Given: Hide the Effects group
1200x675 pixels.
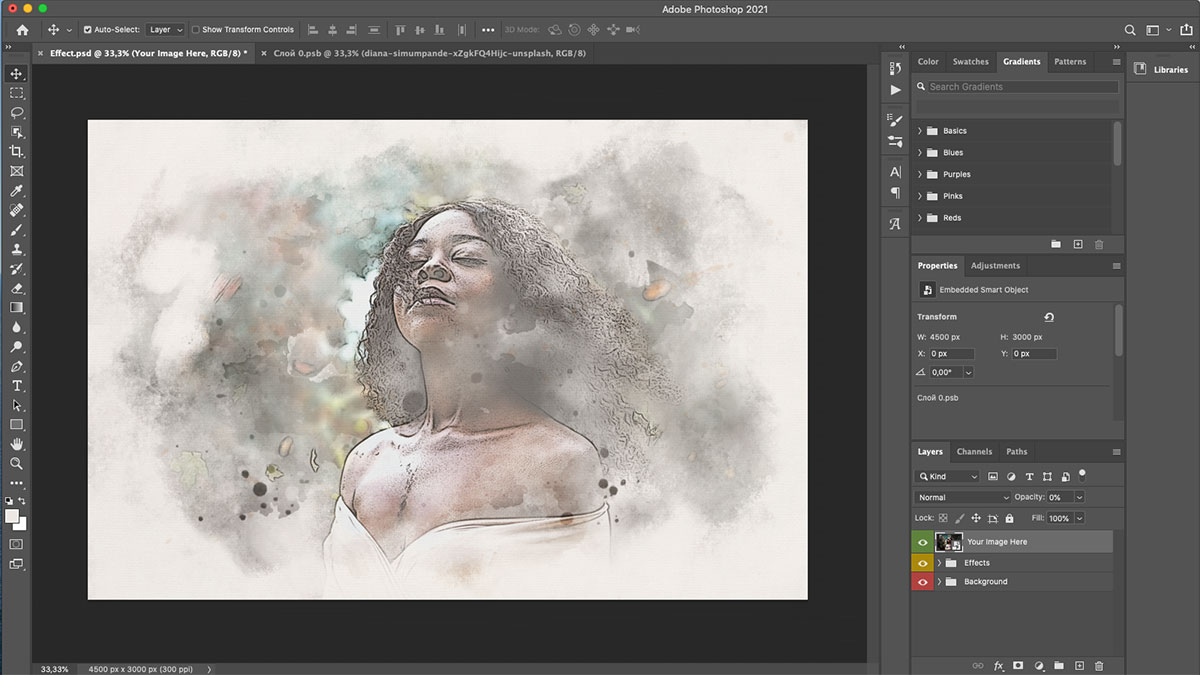Looking at the screenshot, I should [923, 563].
